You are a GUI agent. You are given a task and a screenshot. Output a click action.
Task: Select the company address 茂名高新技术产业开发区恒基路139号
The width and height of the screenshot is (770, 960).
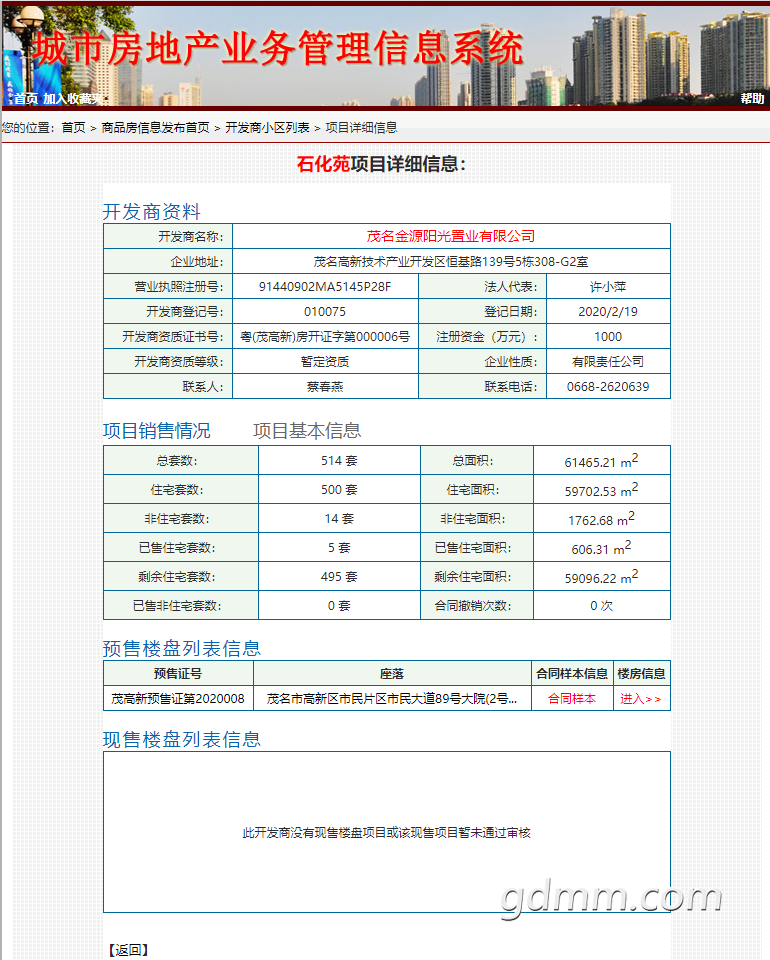coord(451,261)
